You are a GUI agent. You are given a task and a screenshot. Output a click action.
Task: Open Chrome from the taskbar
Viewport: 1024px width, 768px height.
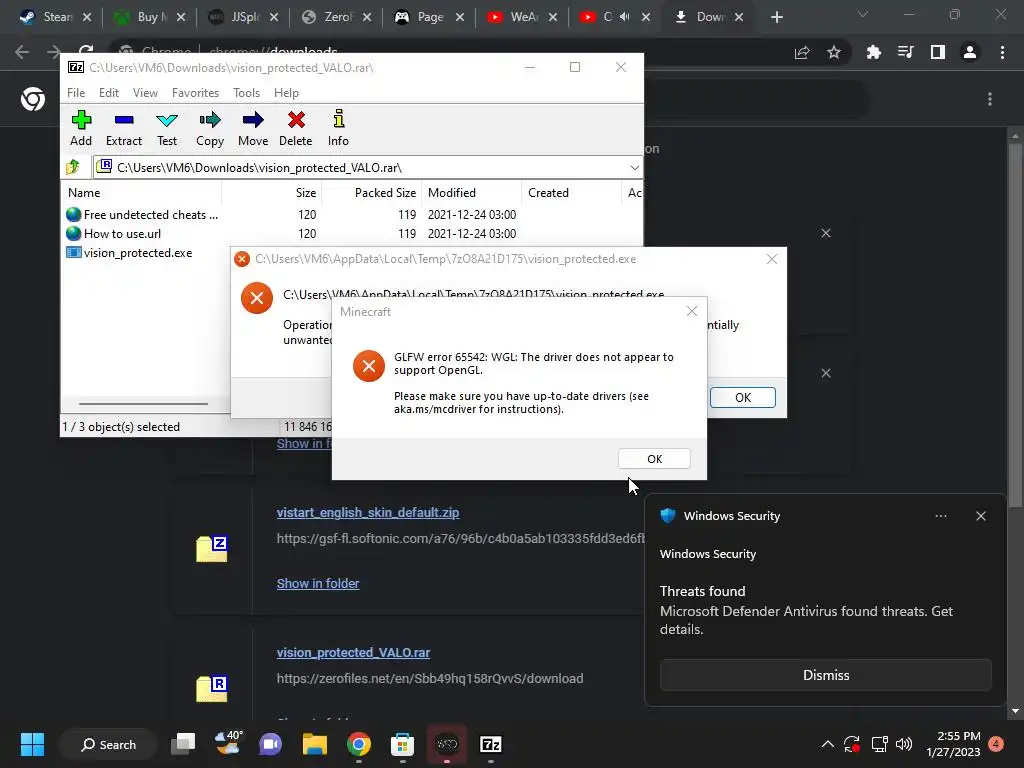[359, 744]
